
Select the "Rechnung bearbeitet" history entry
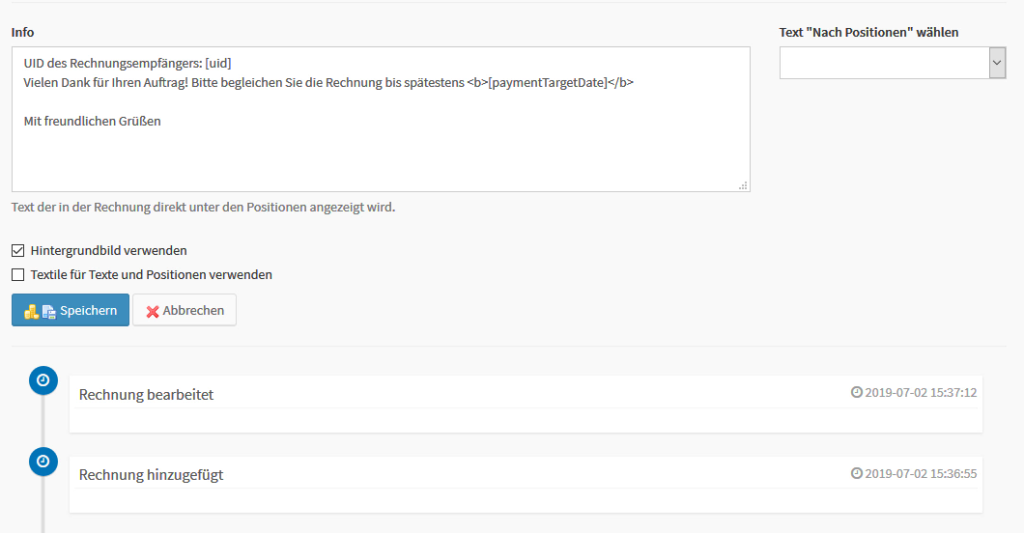tap(146, 395)
